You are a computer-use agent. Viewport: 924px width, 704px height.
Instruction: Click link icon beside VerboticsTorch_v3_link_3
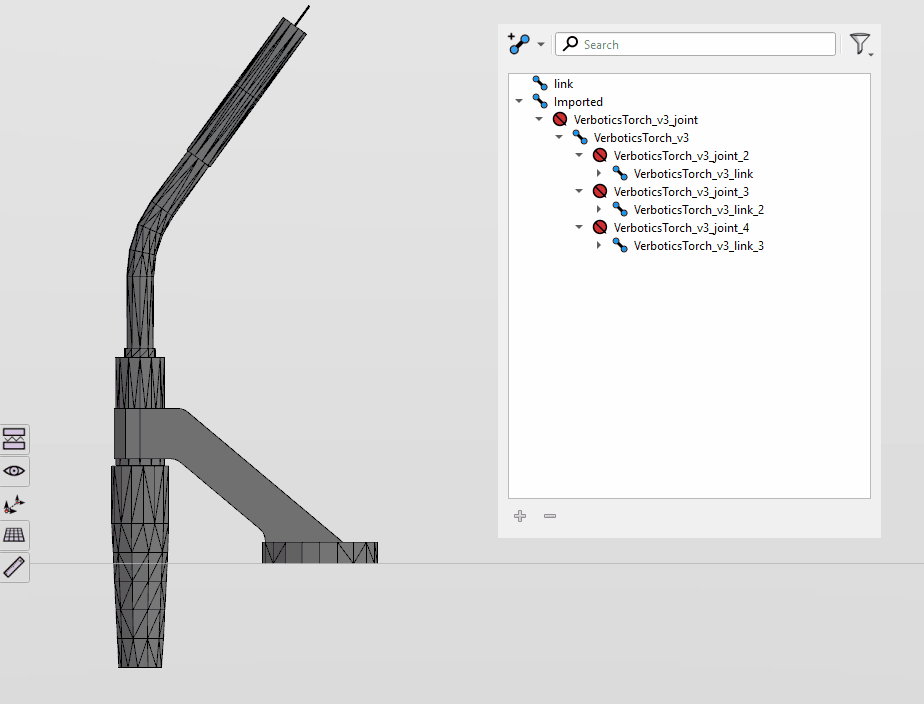(620, 245)
